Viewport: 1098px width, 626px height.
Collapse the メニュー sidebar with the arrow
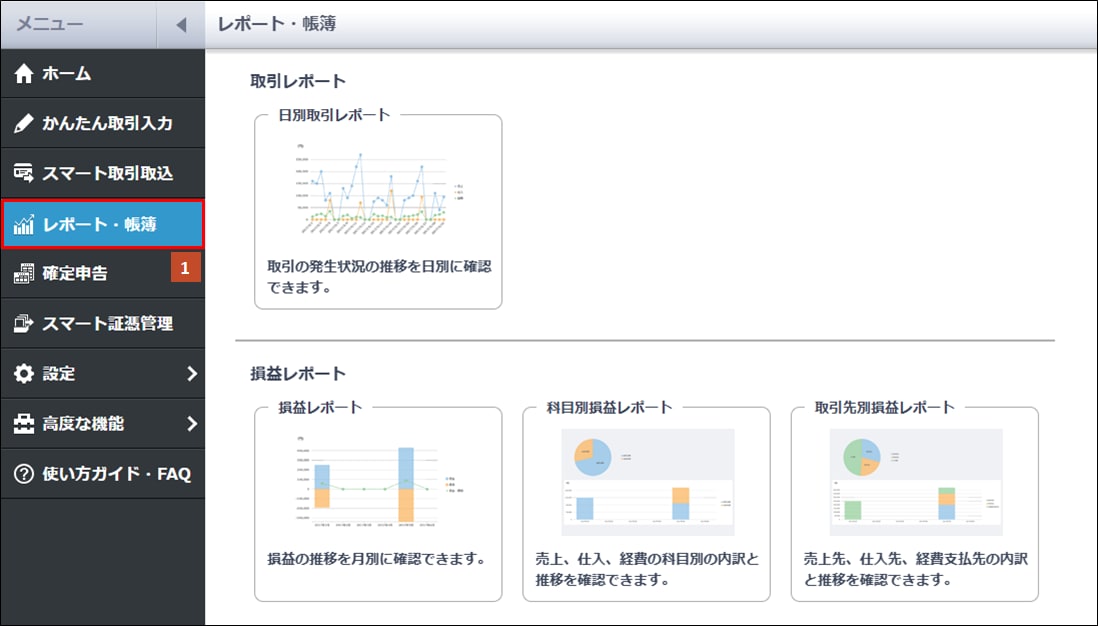[181, 25]
